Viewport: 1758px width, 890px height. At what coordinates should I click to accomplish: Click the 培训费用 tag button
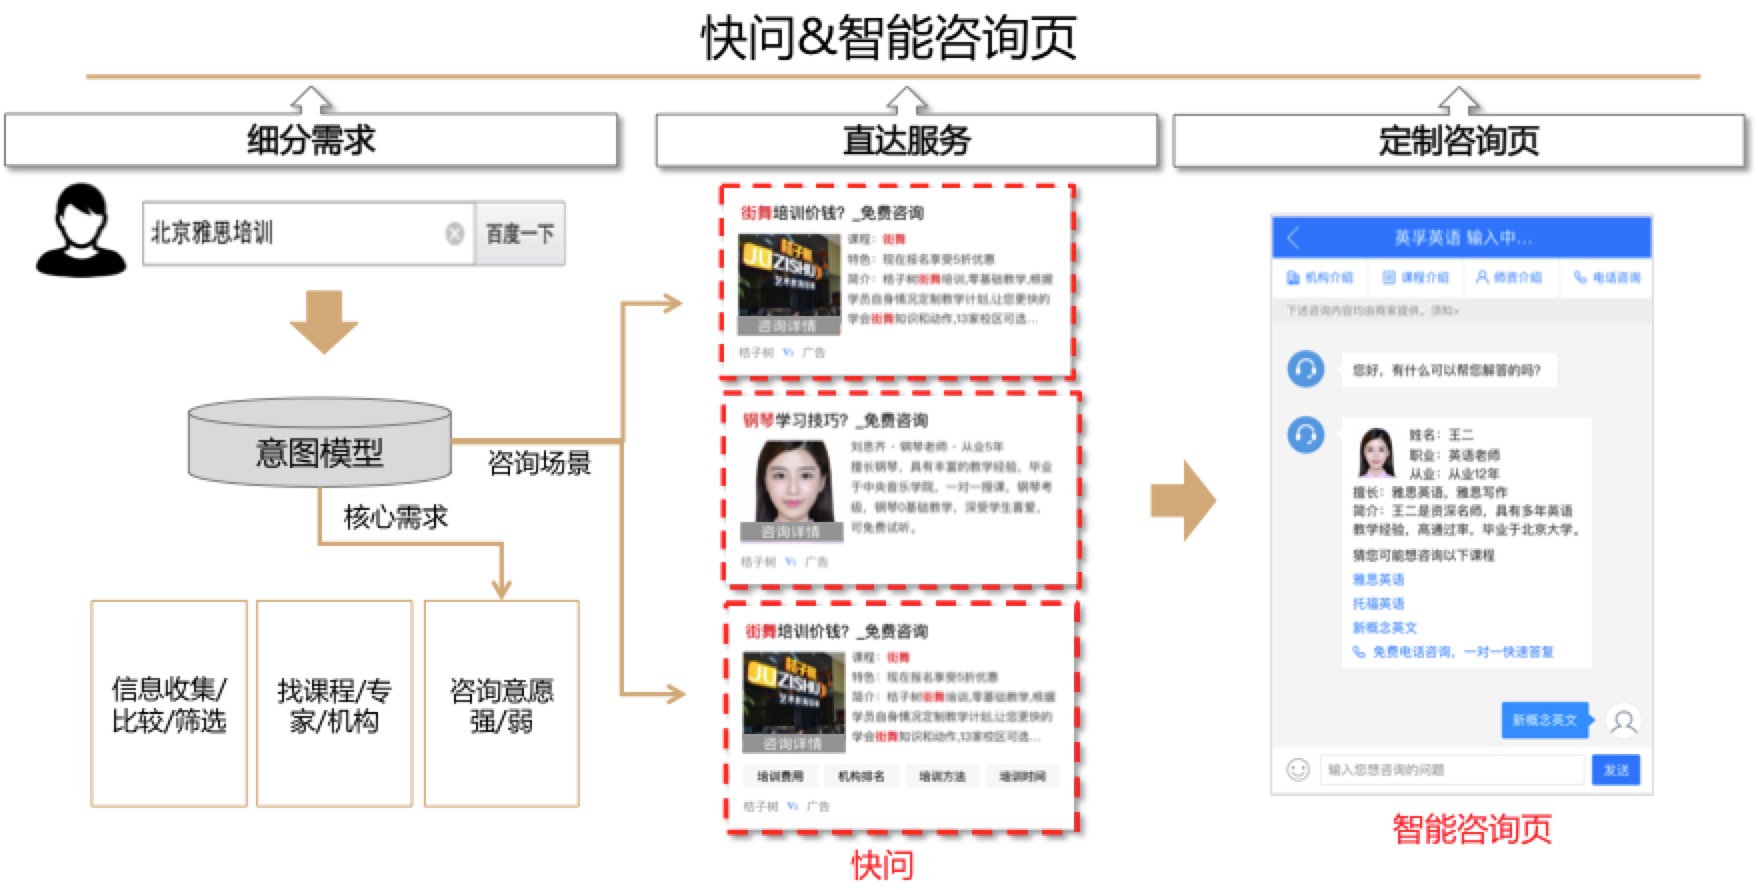coord(780,777)
